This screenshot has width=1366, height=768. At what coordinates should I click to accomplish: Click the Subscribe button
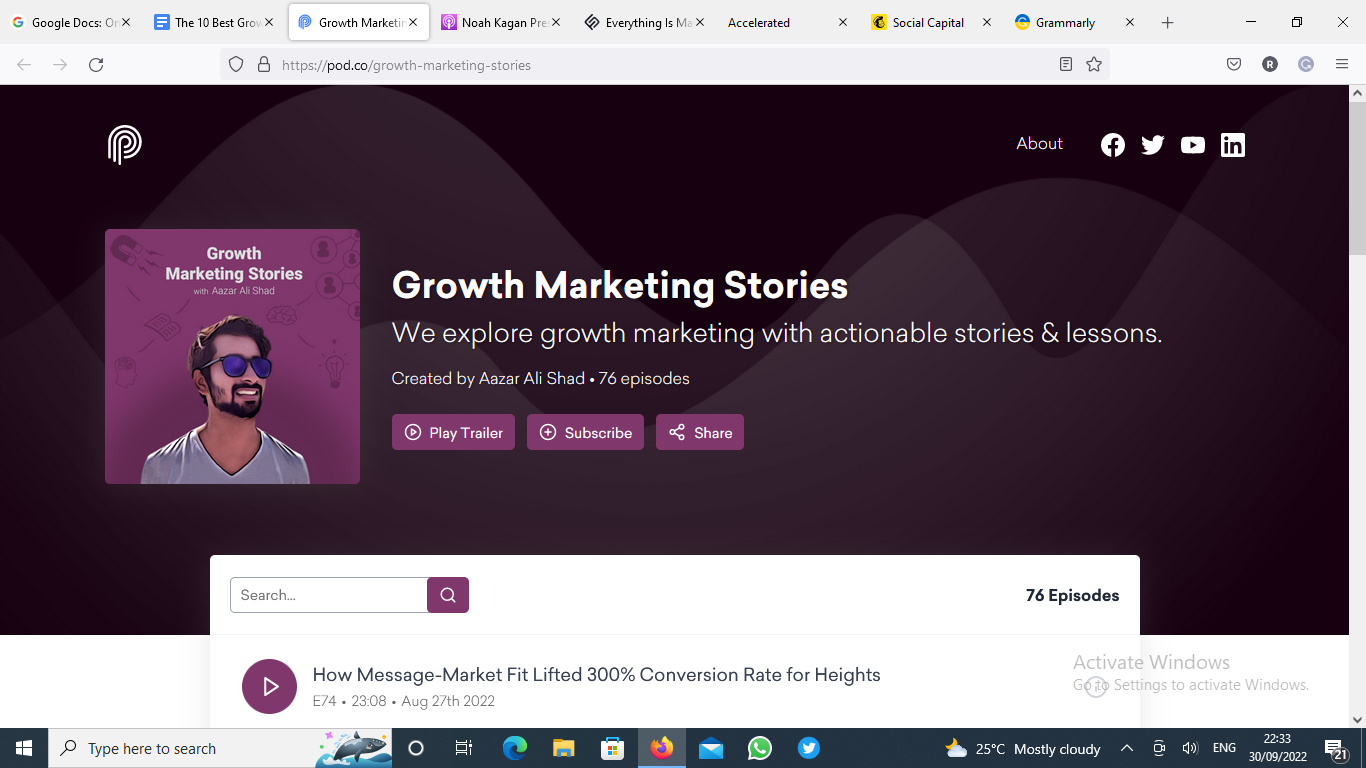(x=585, y=432)
